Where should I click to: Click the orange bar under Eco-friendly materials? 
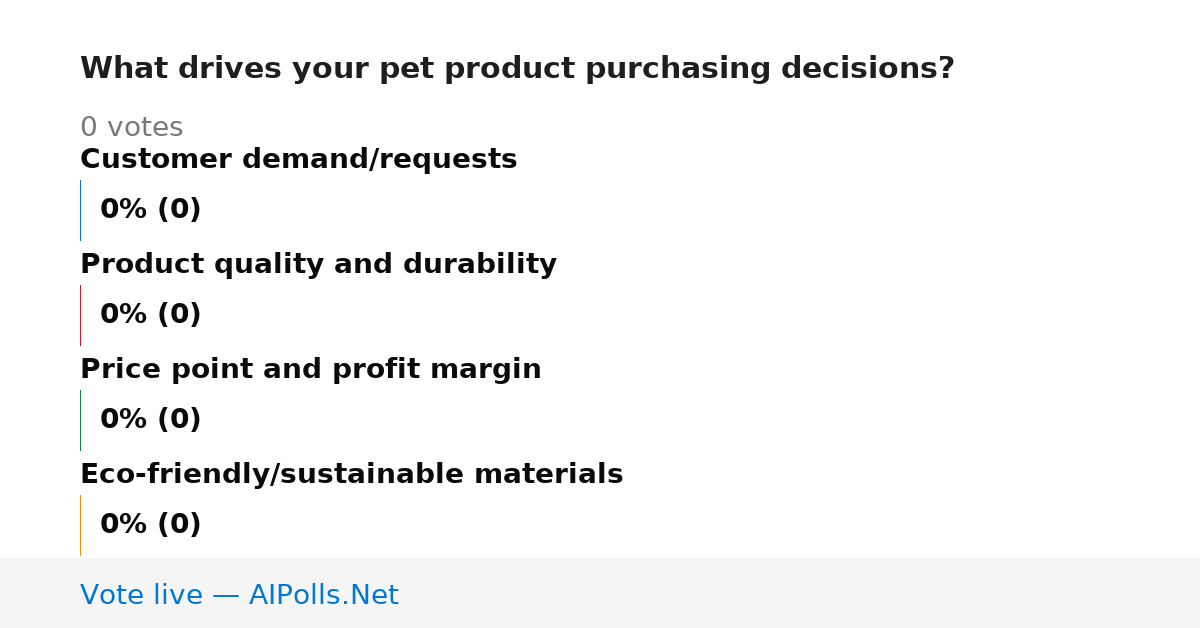click(80, 525)
